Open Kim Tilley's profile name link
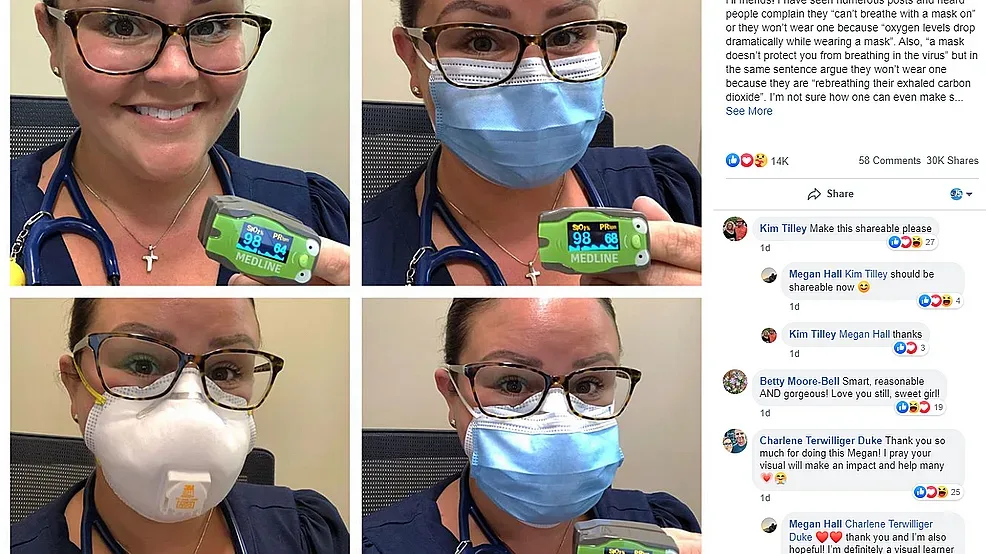986x554 pixels. 783,228
